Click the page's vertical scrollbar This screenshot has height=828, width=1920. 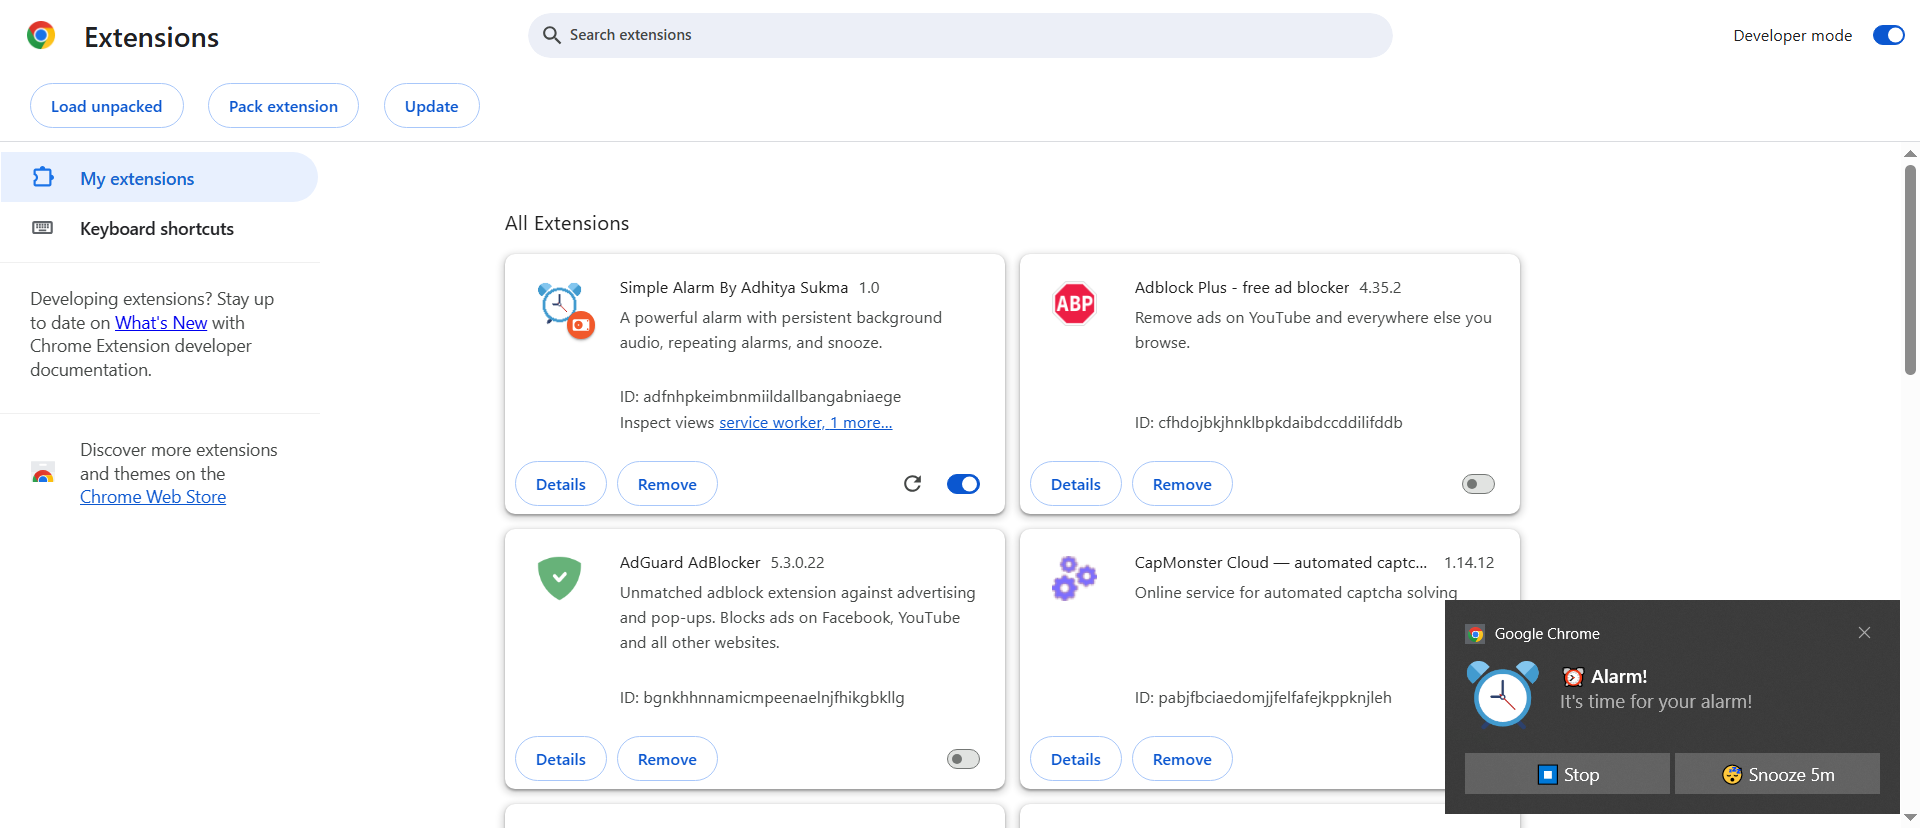pos(1910,270)
